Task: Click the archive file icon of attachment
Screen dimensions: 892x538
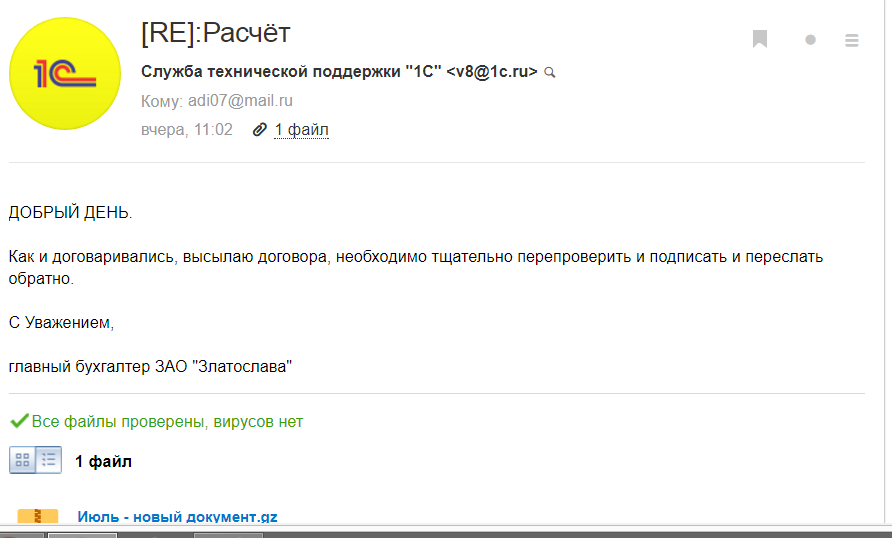Action: click(x=38, y=516)
